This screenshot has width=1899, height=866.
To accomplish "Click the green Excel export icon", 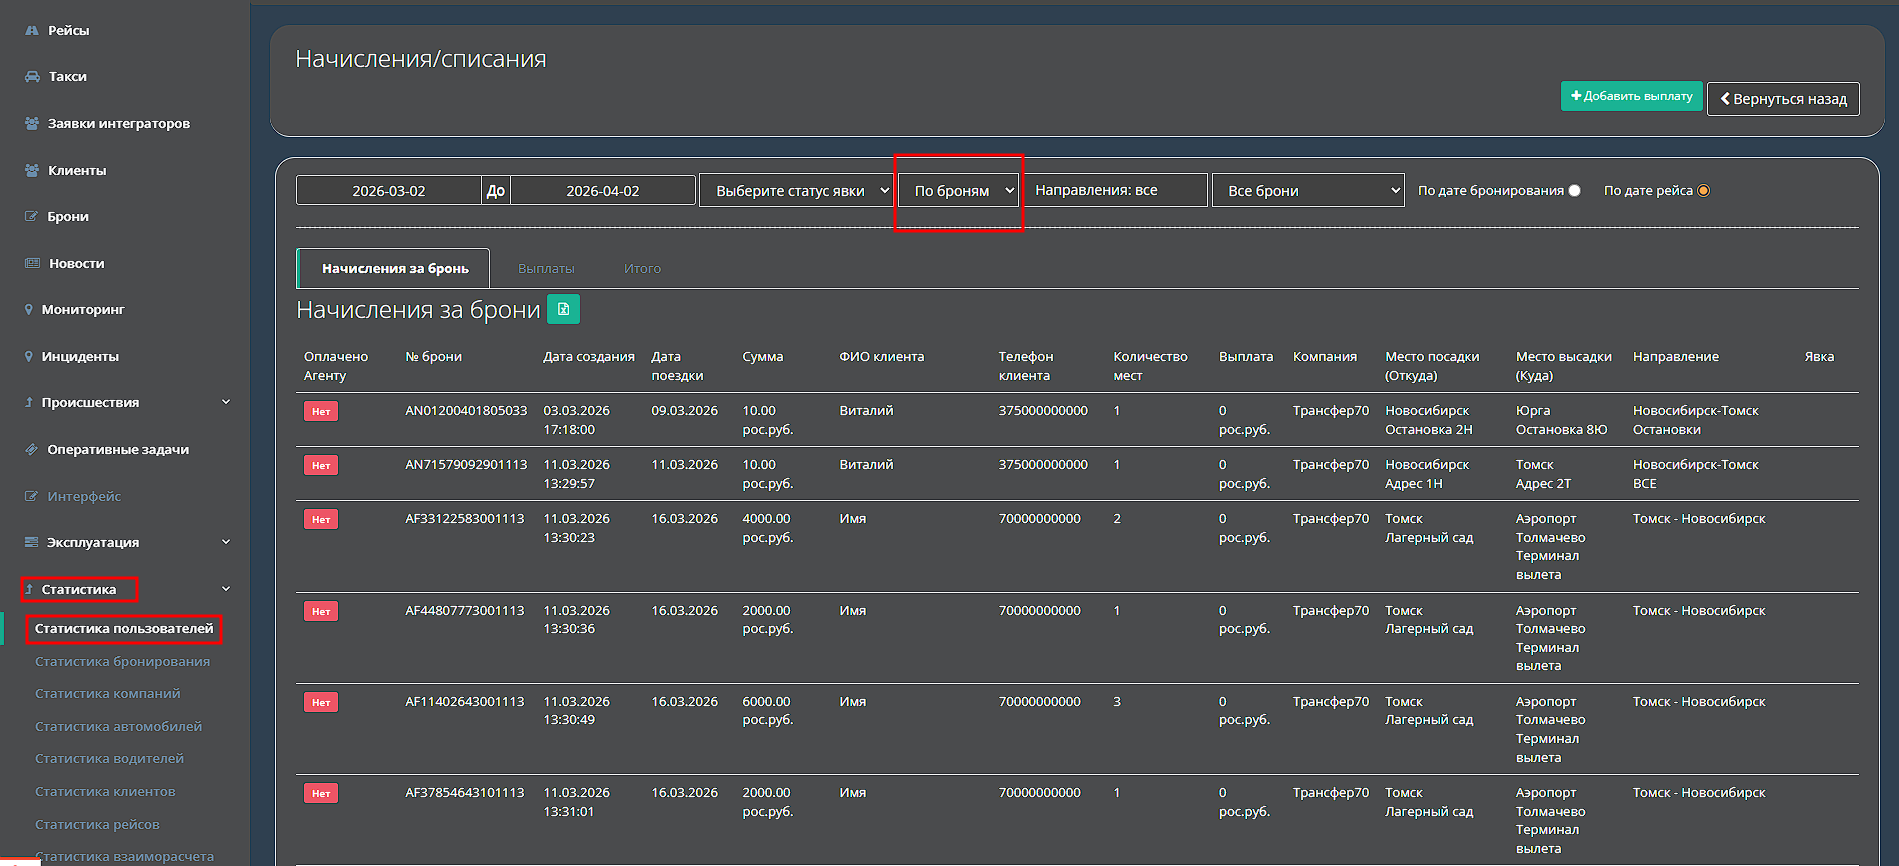I will pos(563,310).
